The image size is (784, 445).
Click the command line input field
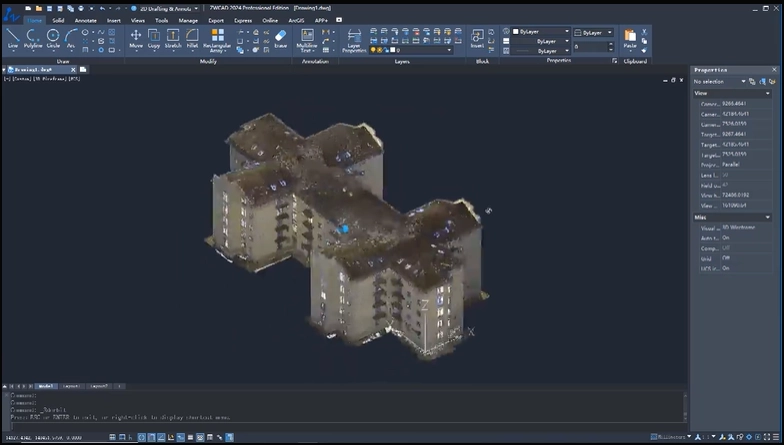point(345,426)
